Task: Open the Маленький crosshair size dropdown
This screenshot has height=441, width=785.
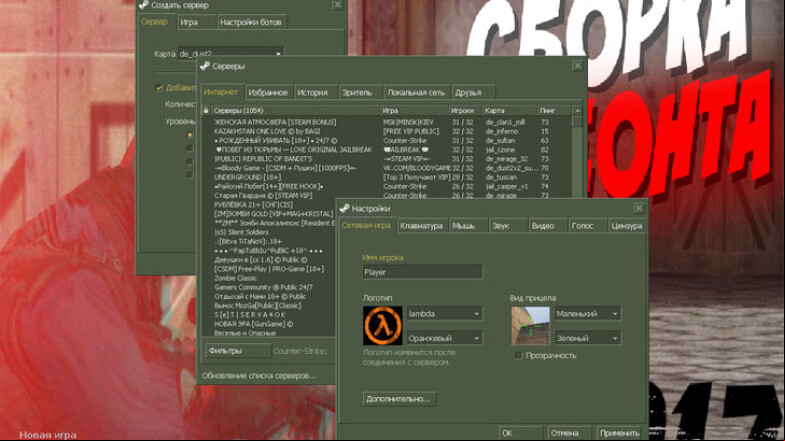Action: click(x=588, y=314)
